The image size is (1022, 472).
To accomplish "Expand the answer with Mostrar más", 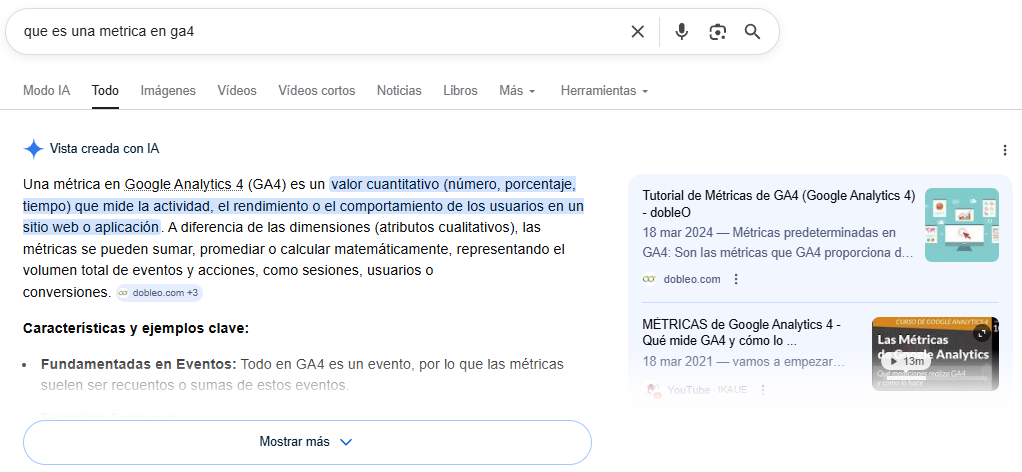I will point(307,442).
